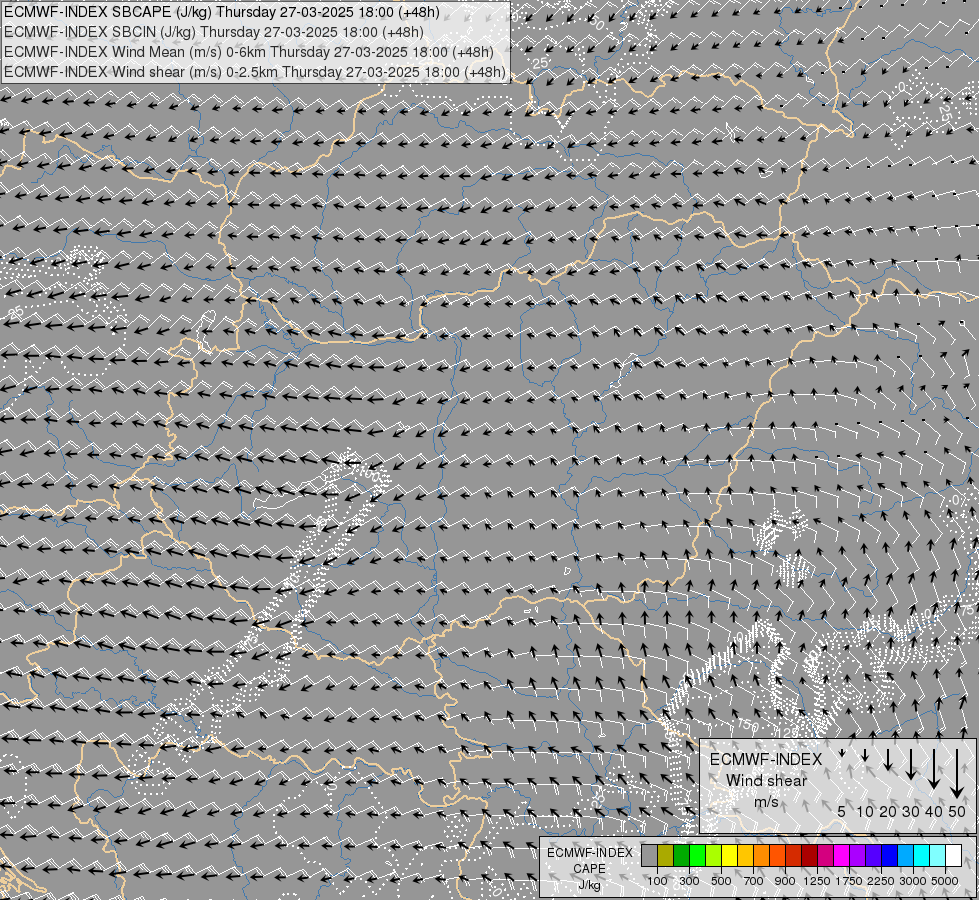Select the pure blue CAPE legend swatch
The image size is (979, 900).
tap(890, 855)
